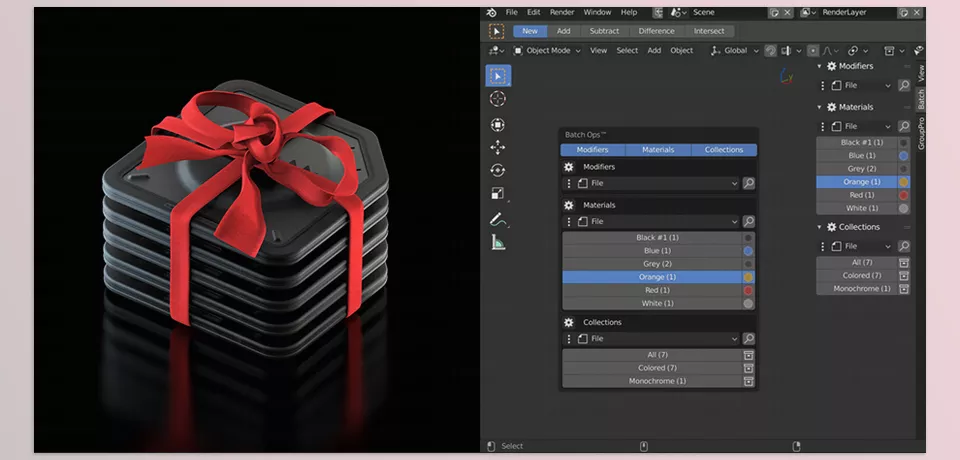Click archive icon beside popup Monochrome collection

748,381
